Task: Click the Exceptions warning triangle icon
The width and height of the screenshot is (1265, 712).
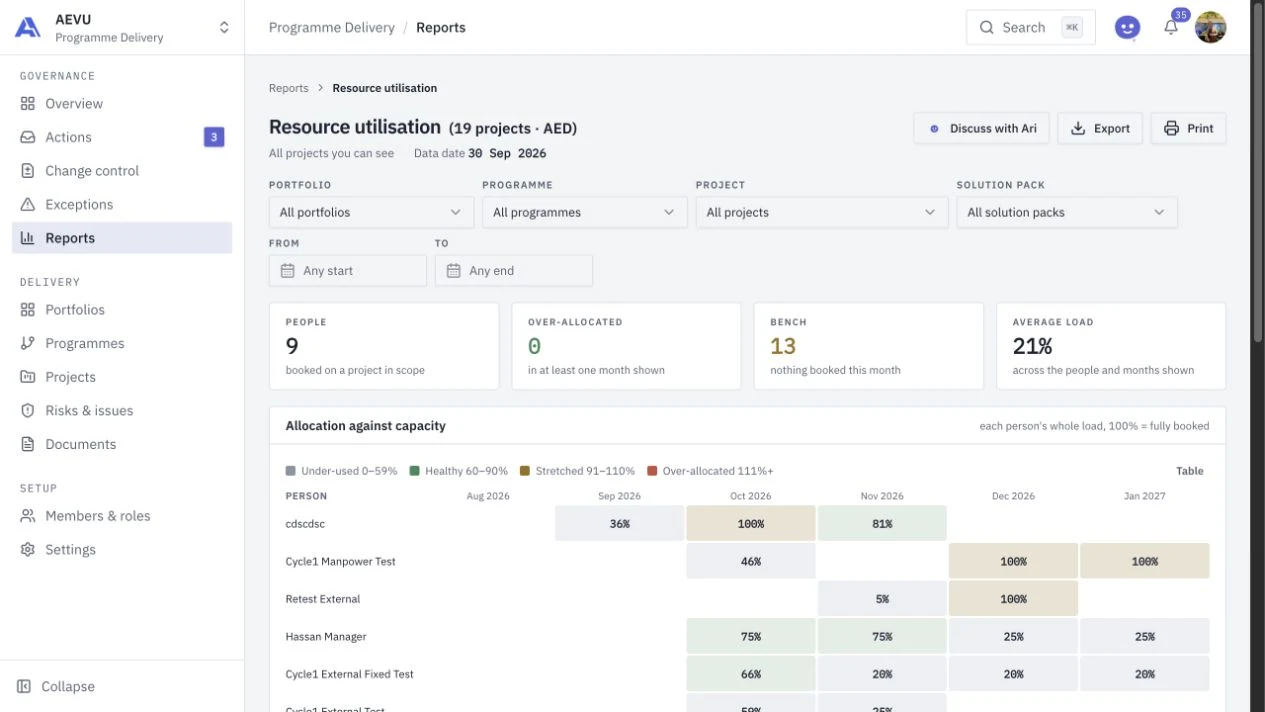Action: pyautogui.click(x=28, y=204)
